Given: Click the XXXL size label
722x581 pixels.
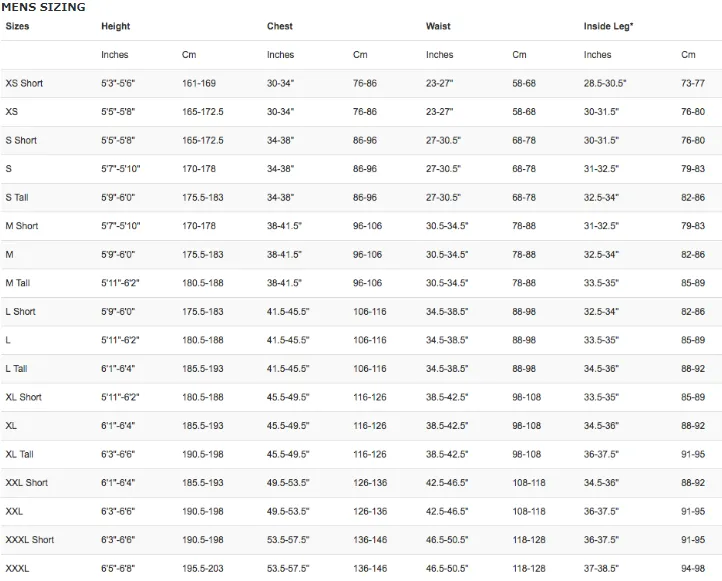Looking at the screenshot, I should point(17,569).
